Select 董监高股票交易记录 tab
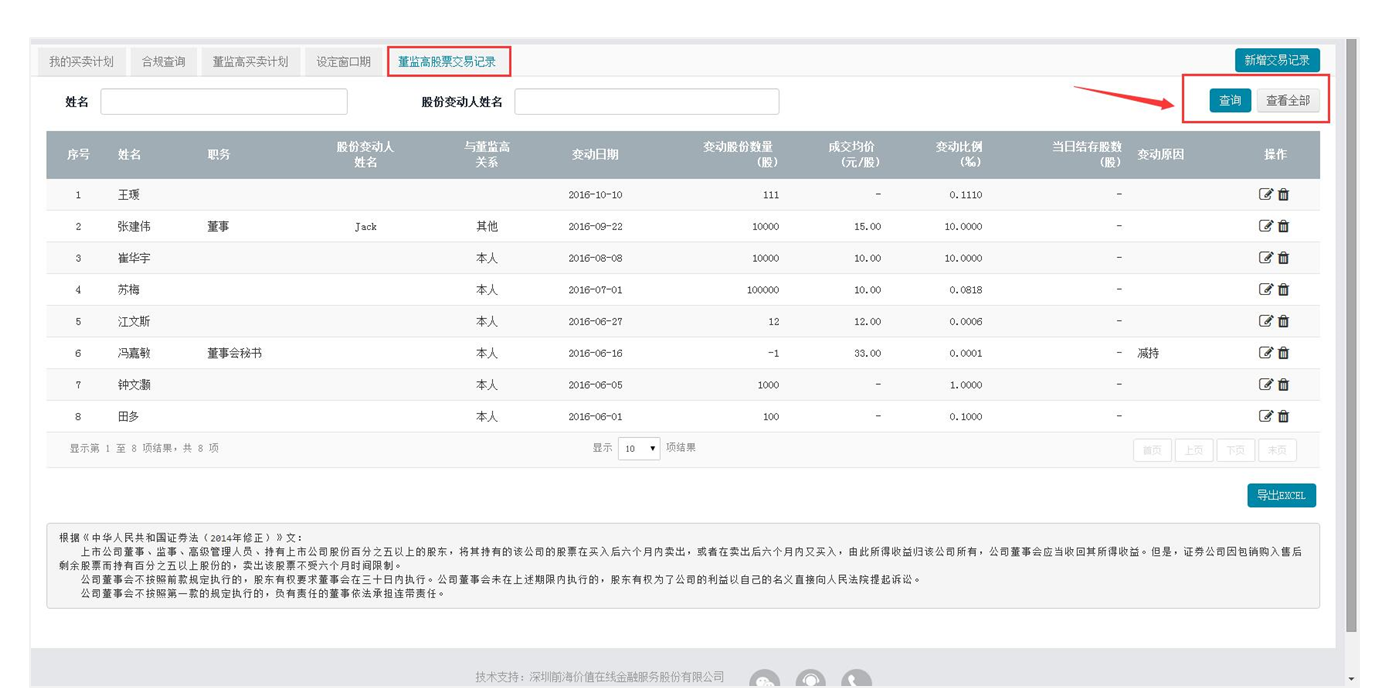Screen dimensions: 1394x698 click(447, 62)
